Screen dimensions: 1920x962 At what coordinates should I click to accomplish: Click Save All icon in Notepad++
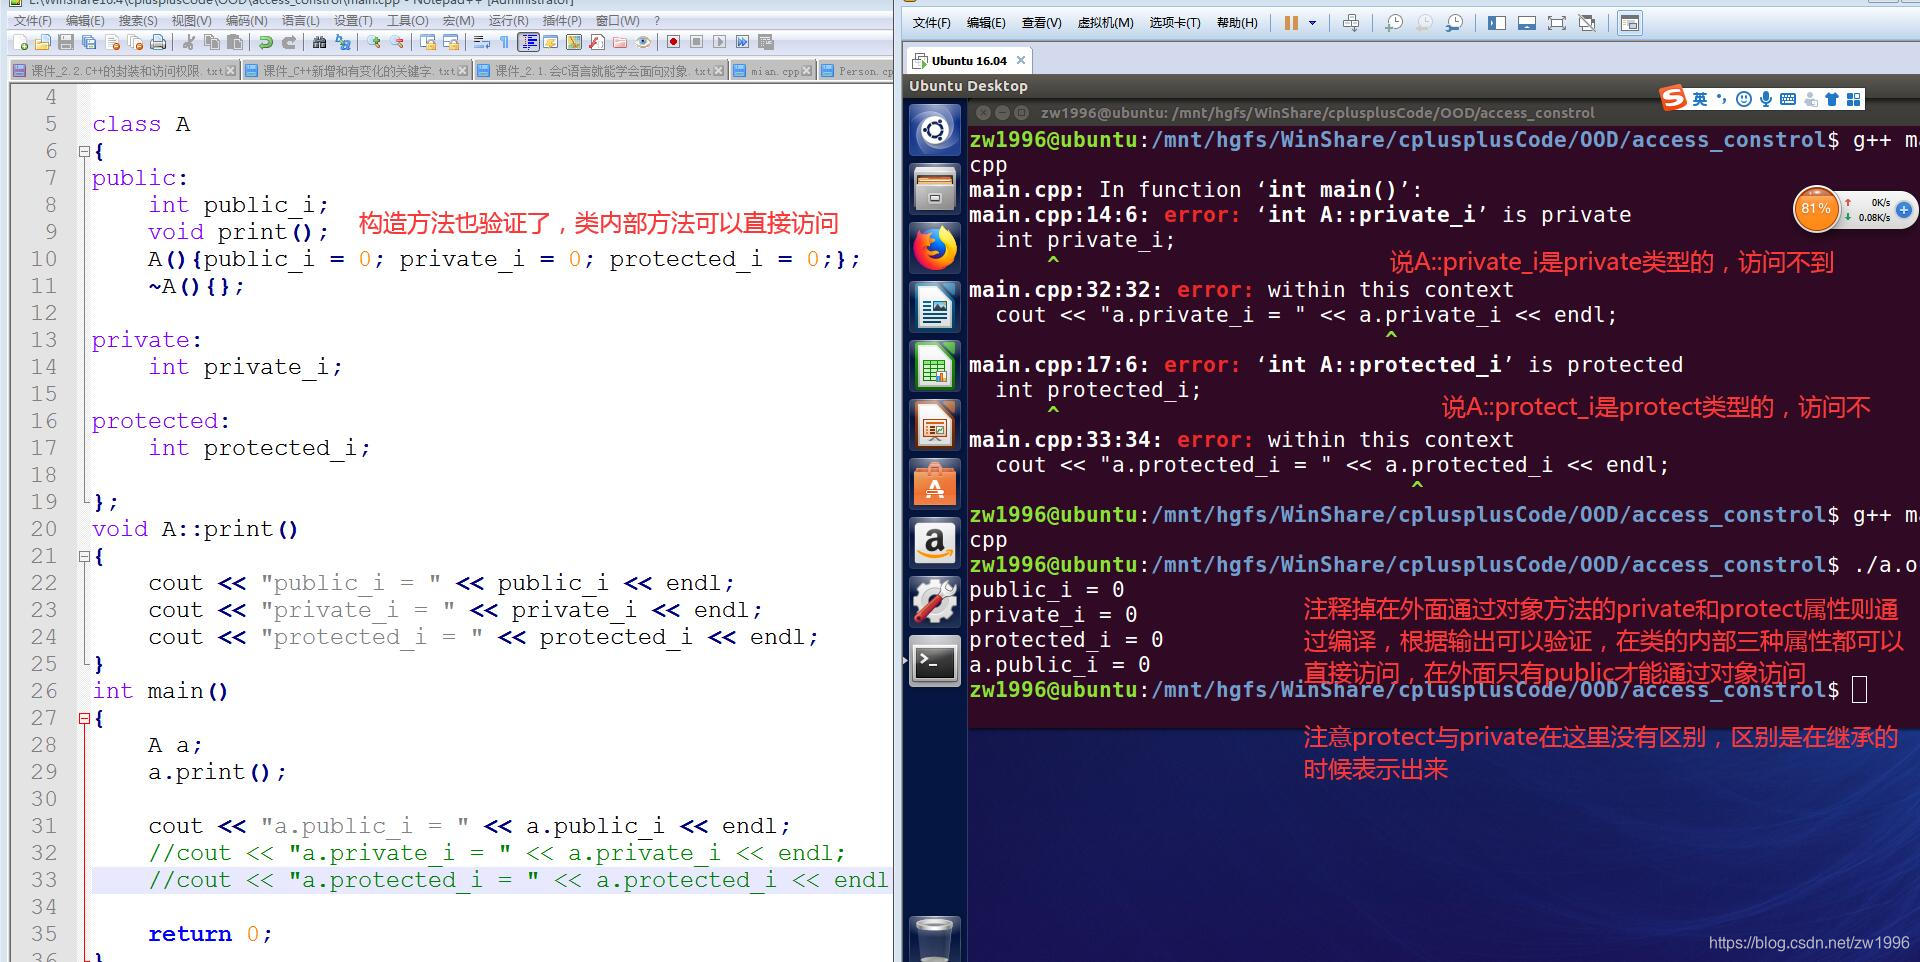point(88,42)
